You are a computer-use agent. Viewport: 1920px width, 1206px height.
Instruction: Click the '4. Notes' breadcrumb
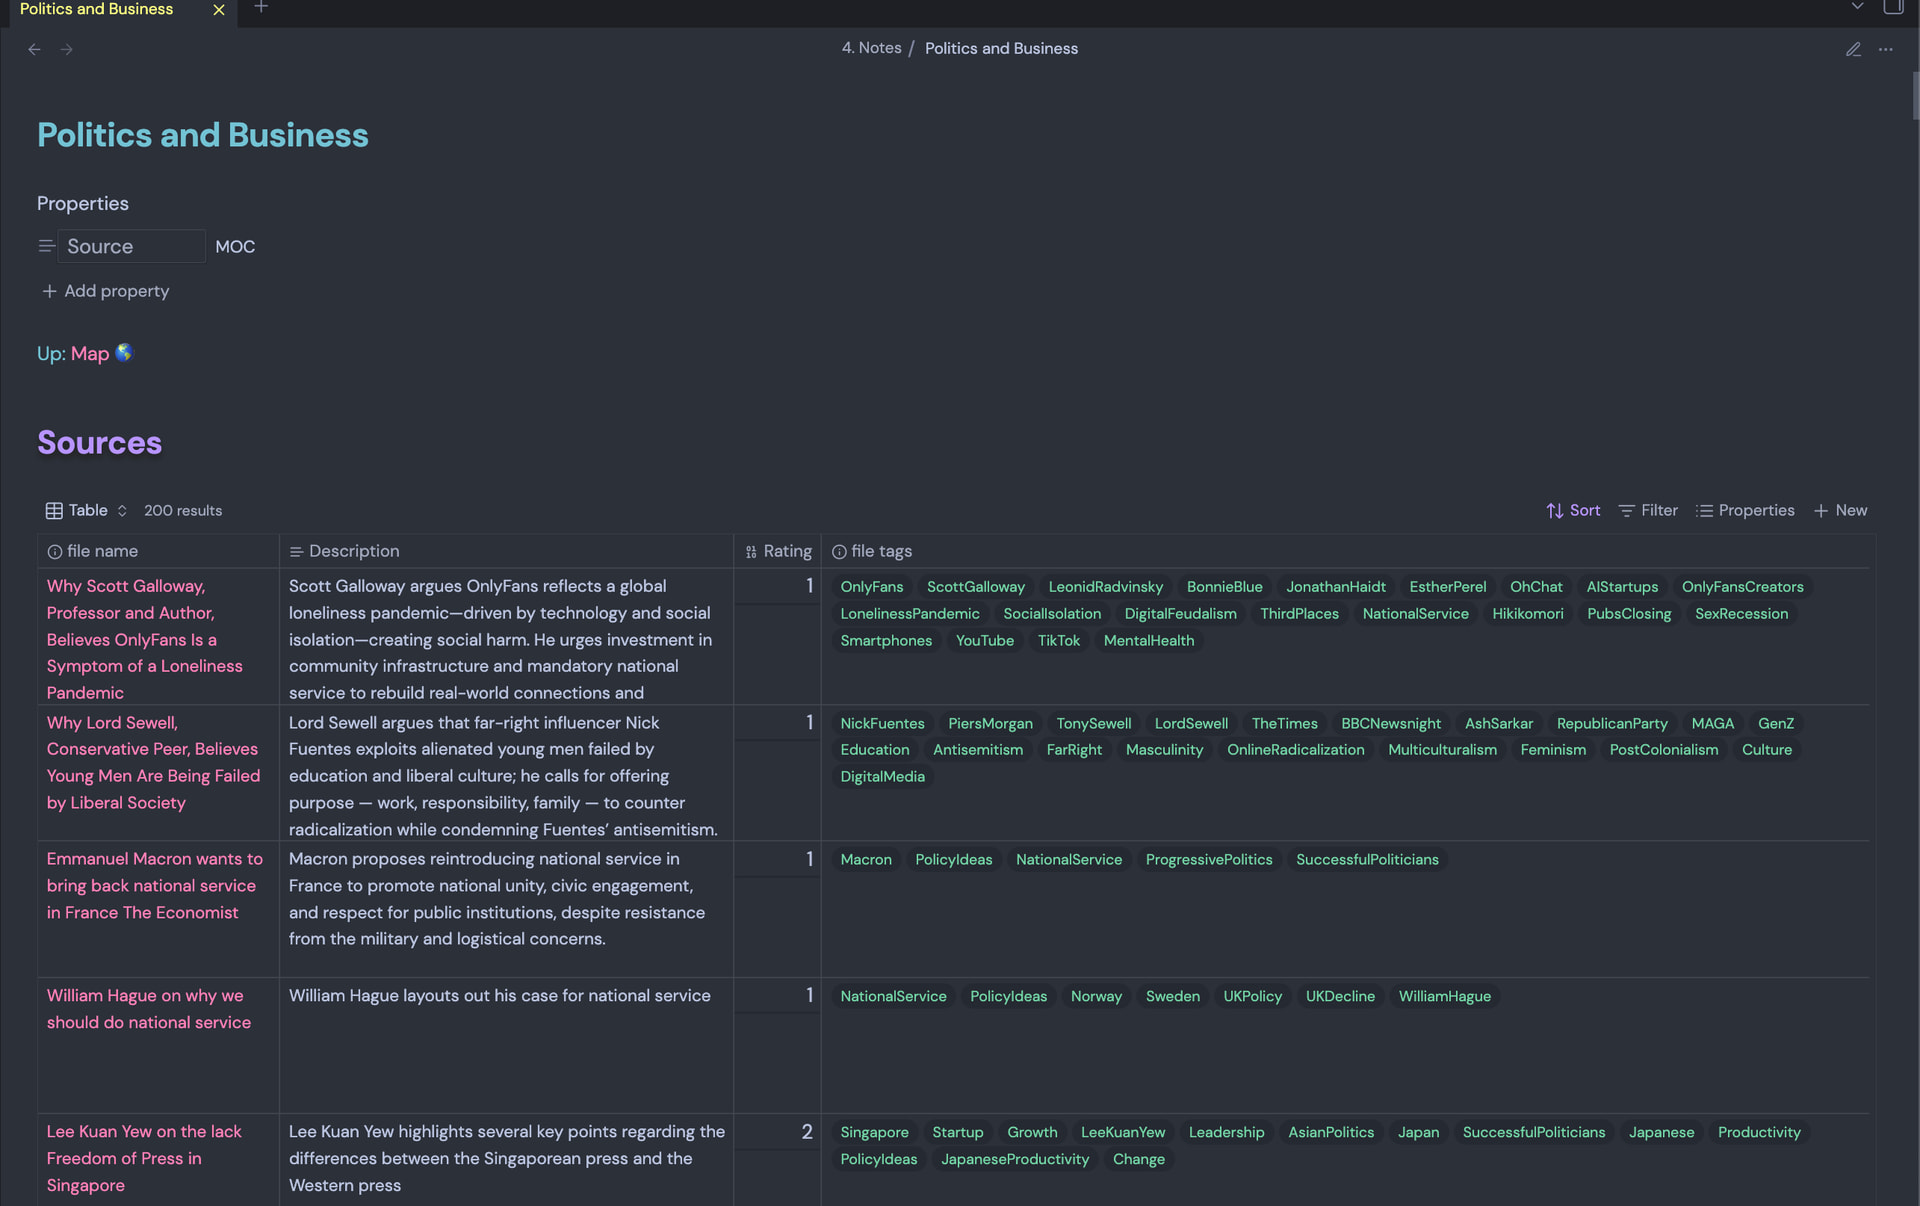point(871,48)
